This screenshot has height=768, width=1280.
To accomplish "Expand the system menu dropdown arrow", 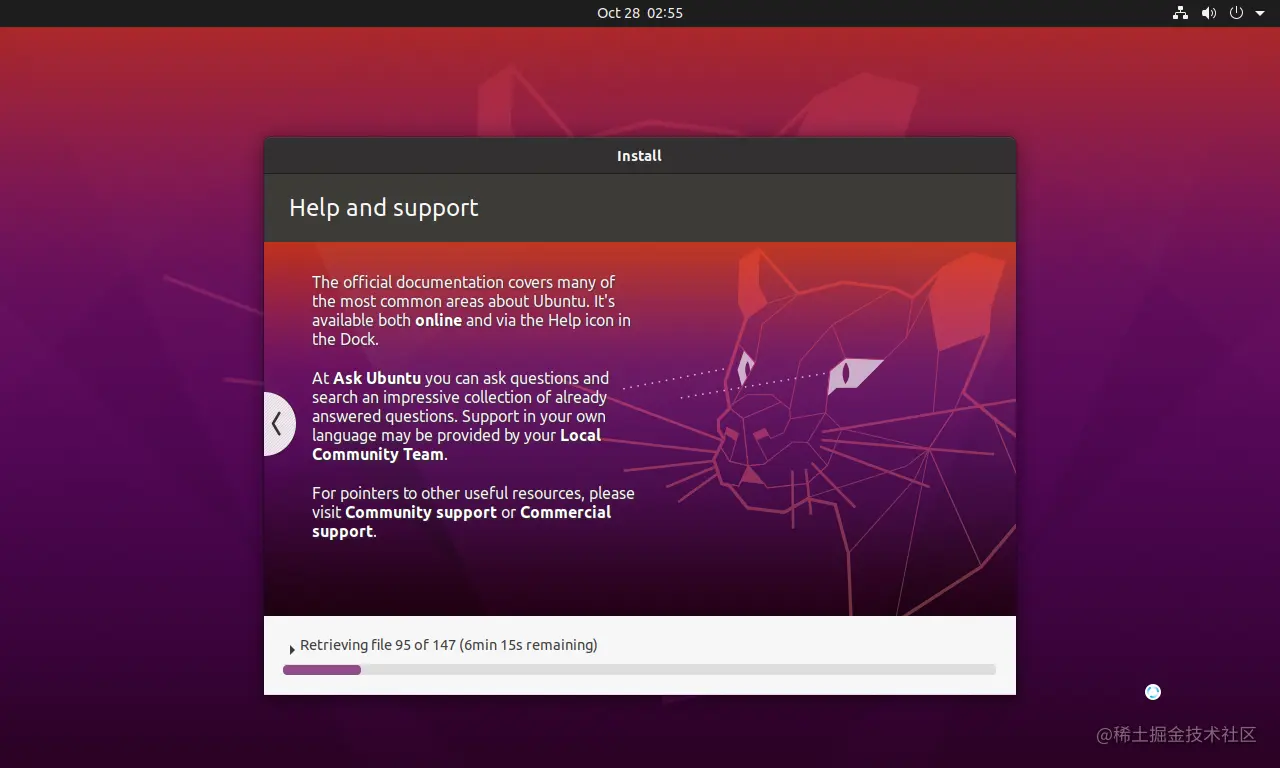I will pos(1260,13).
